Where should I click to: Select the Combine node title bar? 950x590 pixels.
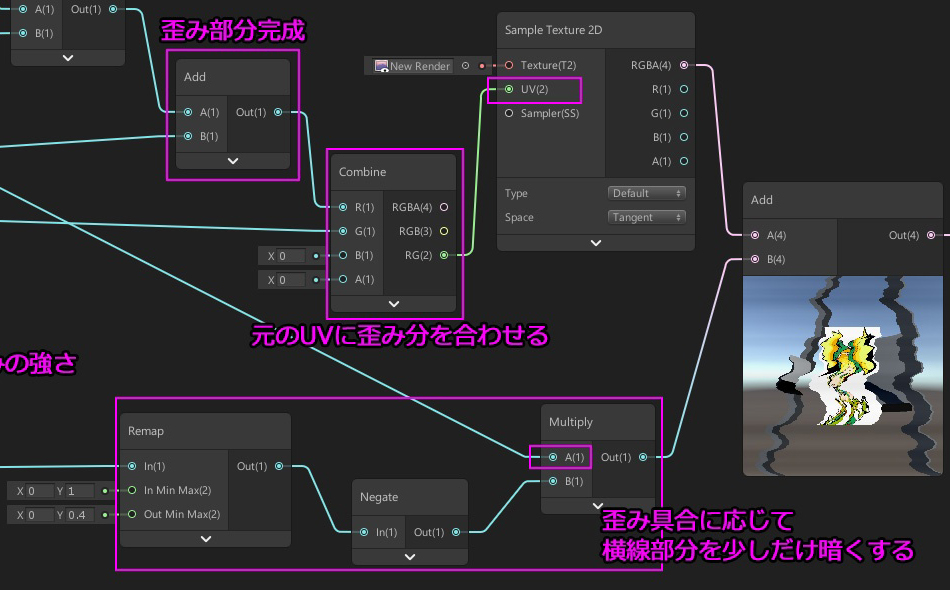pos(394,172)
